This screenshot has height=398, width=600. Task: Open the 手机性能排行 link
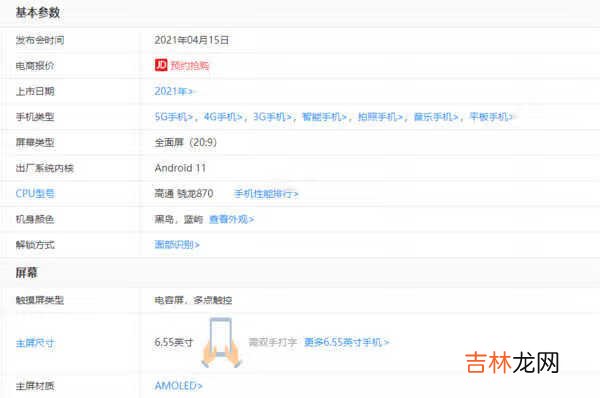coord(266,194)
